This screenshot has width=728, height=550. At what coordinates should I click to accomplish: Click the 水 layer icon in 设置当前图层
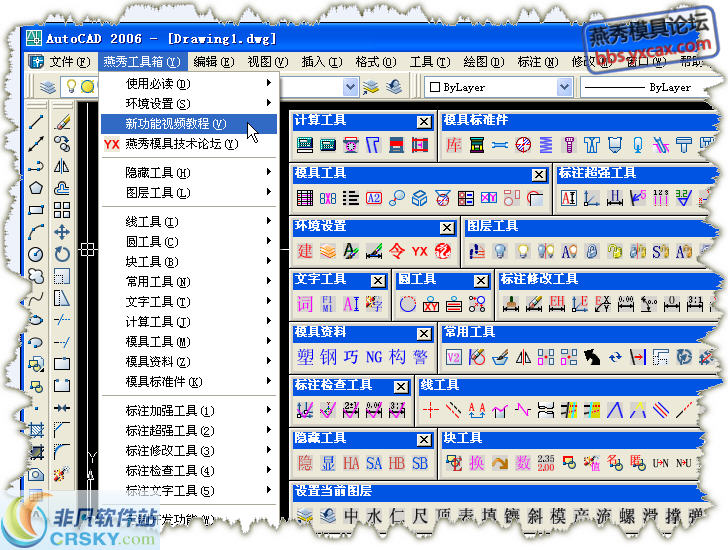coord(374,516)
